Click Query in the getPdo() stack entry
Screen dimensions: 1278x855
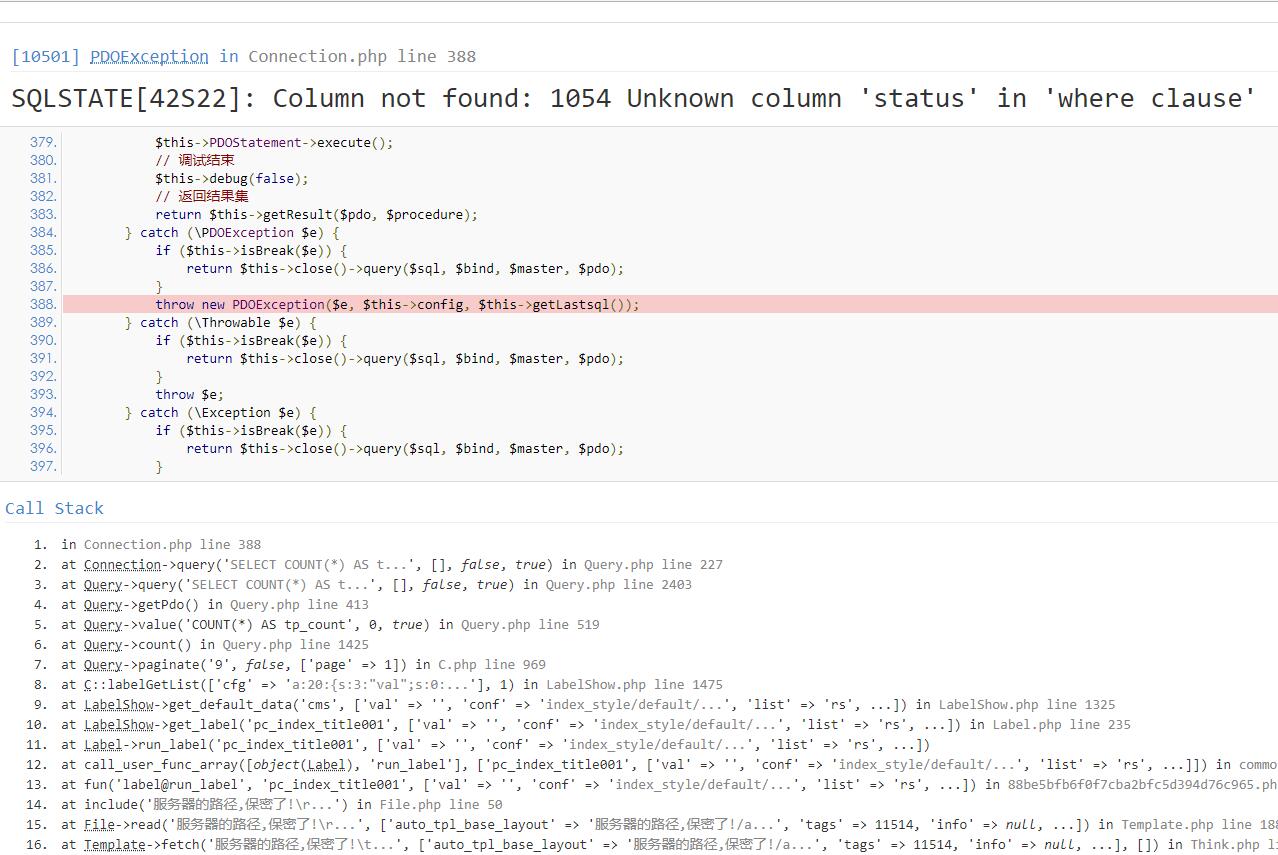point(103,604)
